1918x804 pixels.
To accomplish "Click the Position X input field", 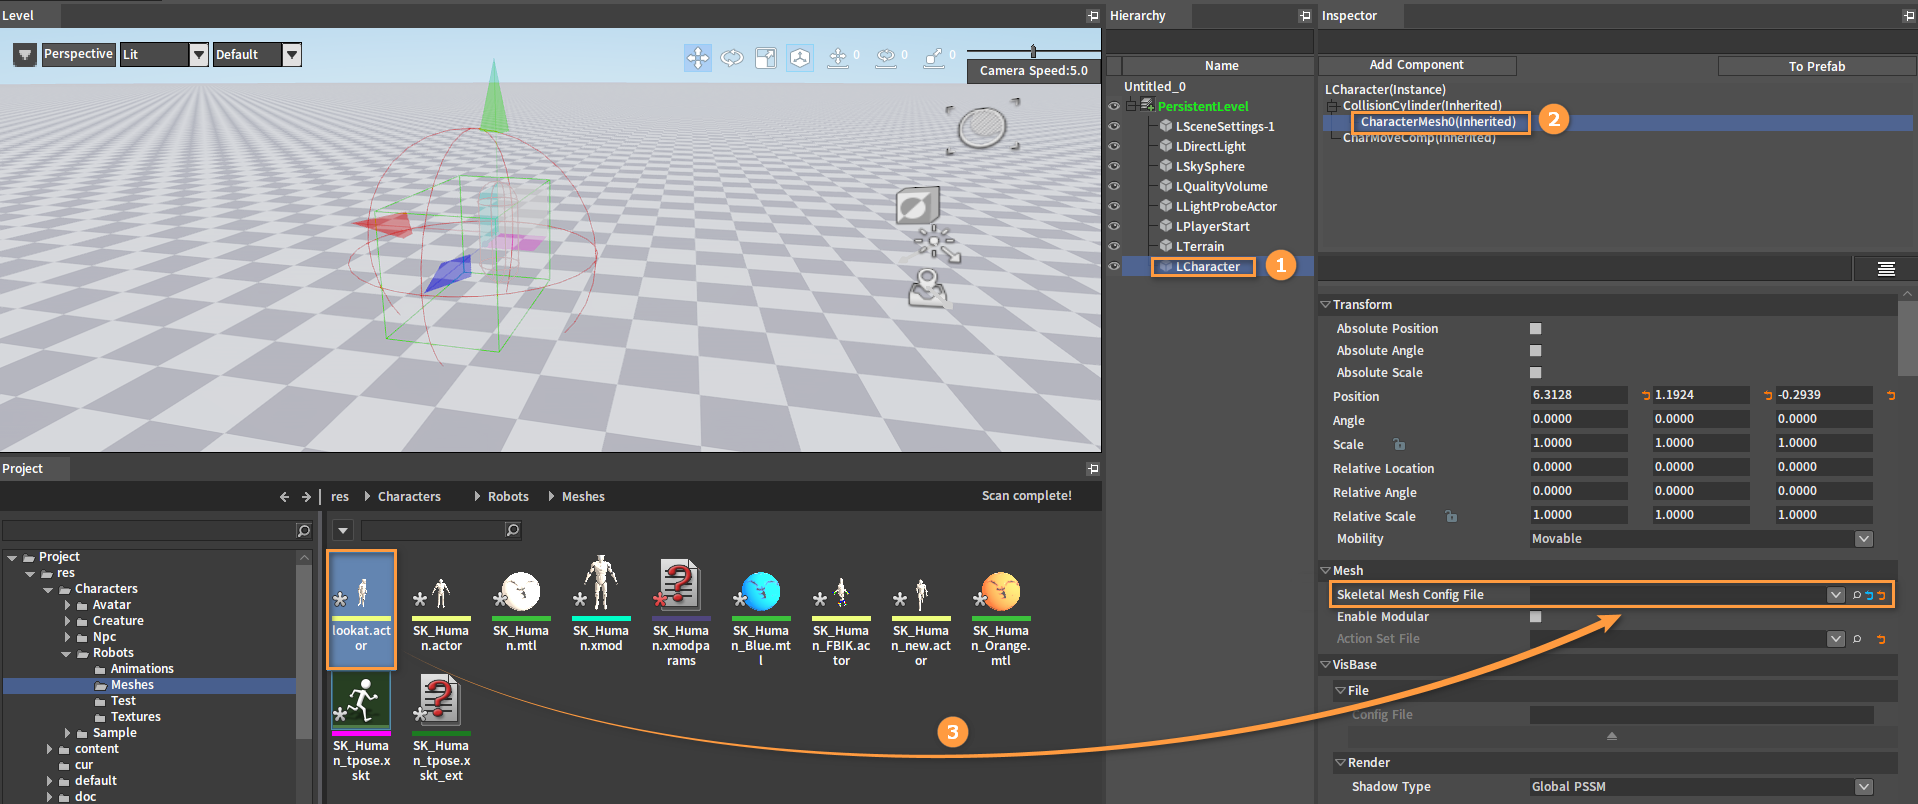I will click(x=1579, y=395).
